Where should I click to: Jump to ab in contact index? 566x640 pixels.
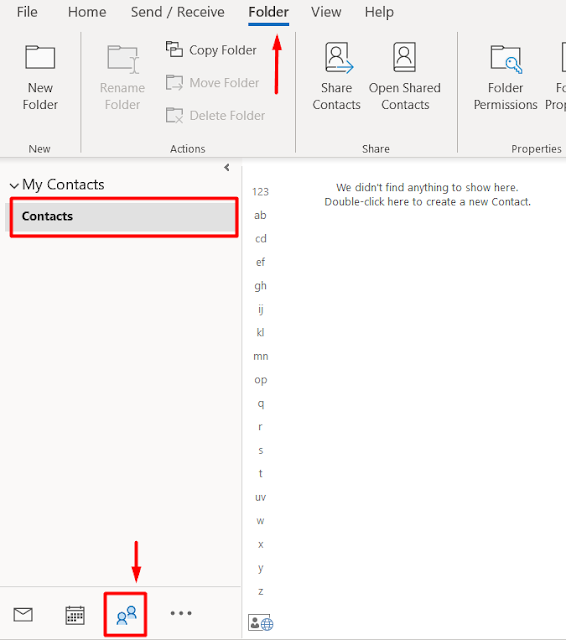(260, 215)
